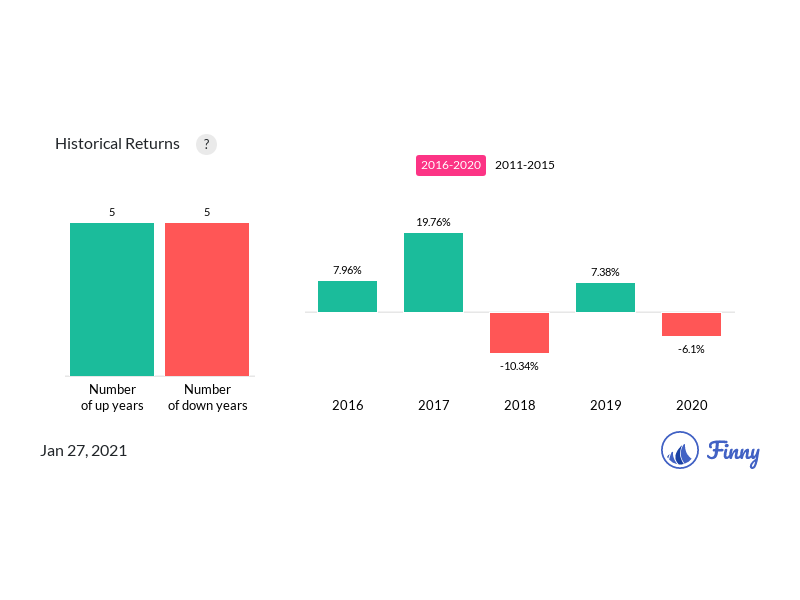
Task: Click the red down years bar
Action: (207, 299)
